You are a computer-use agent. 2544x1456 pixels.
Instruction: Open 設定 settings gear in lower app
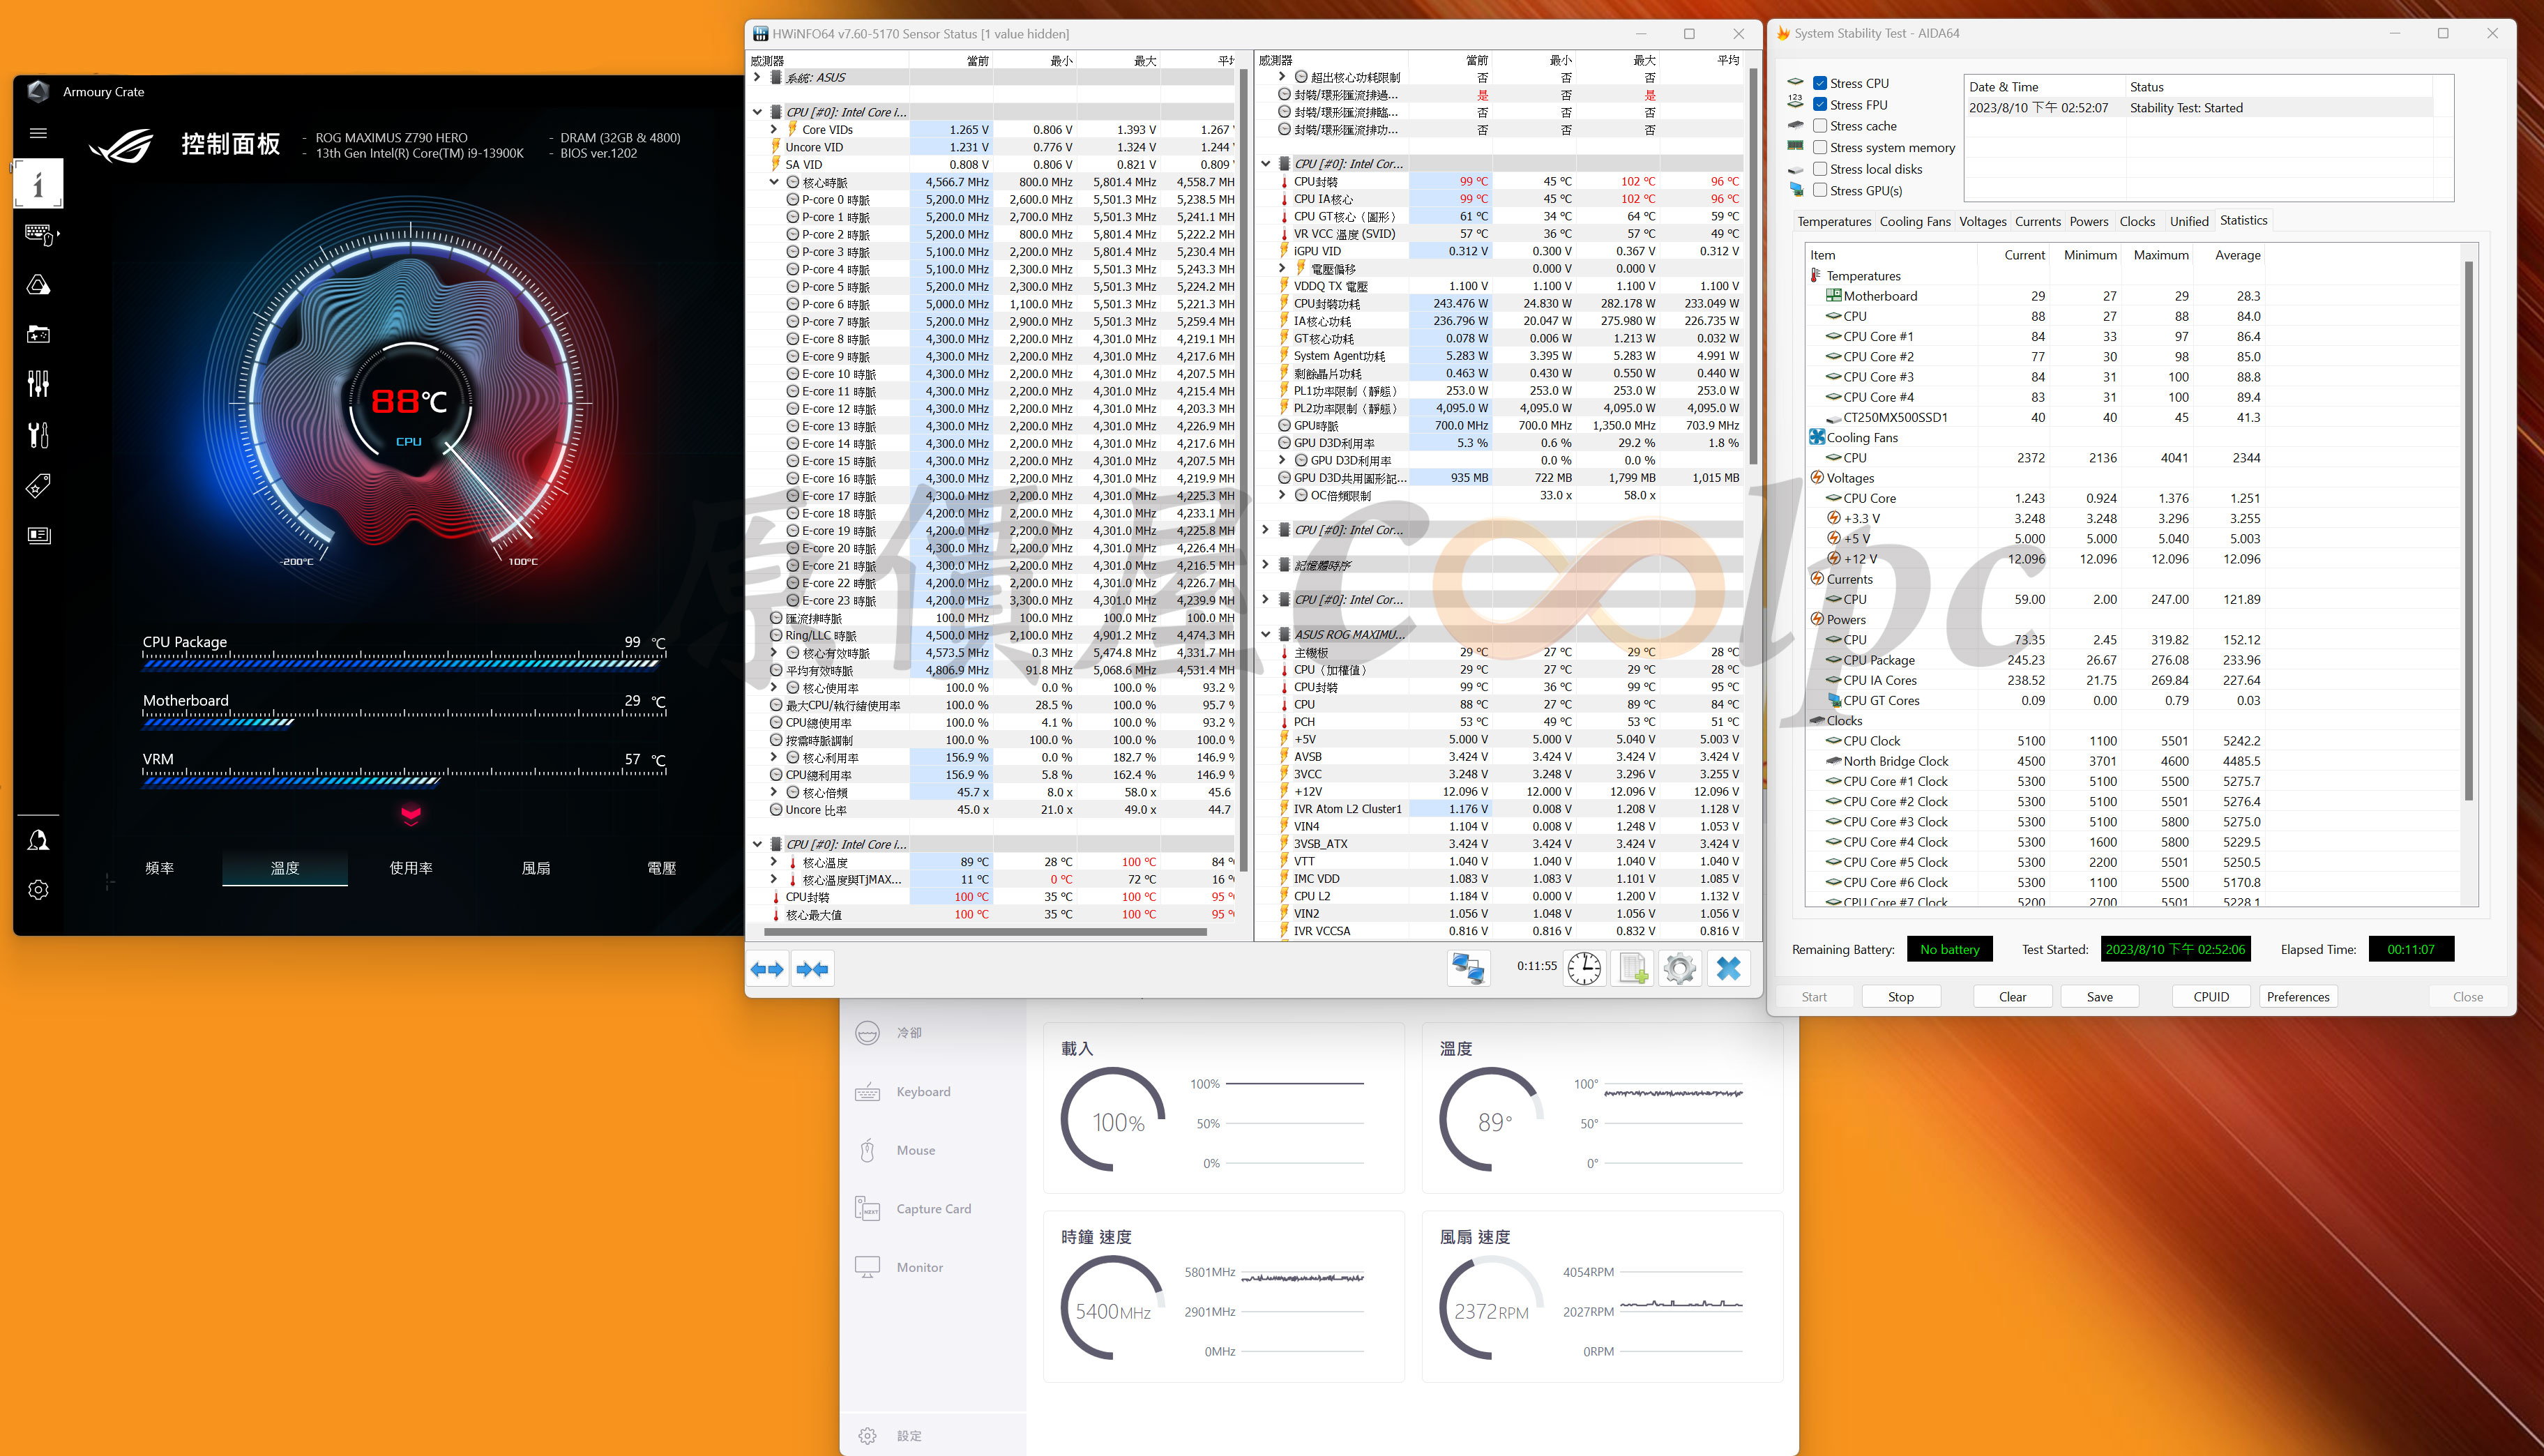[x=867, y=1436]
